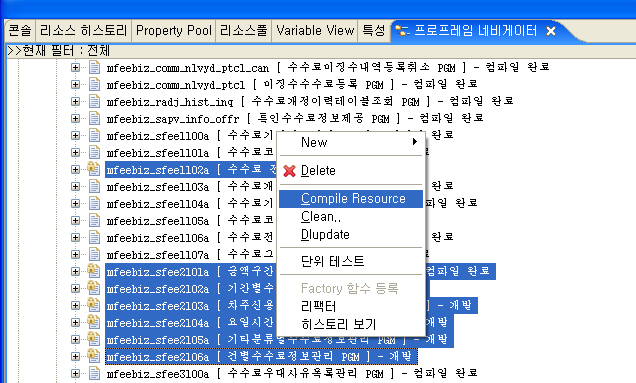
Task: Choose 히스토리 보기 from context menu
Action: click(x=351, y=324)
